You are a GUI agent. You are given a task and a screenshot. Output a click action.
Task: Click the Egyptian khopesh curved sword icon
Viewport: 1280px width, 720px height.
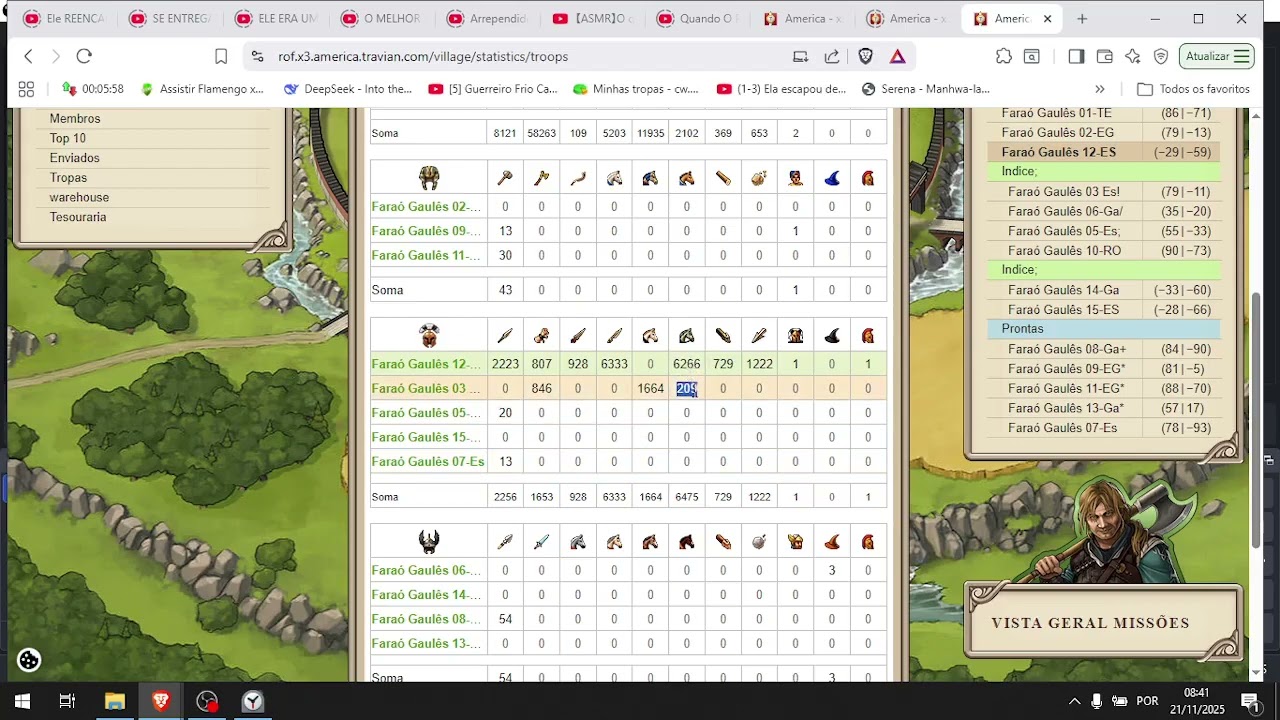(x=578, y=178)
